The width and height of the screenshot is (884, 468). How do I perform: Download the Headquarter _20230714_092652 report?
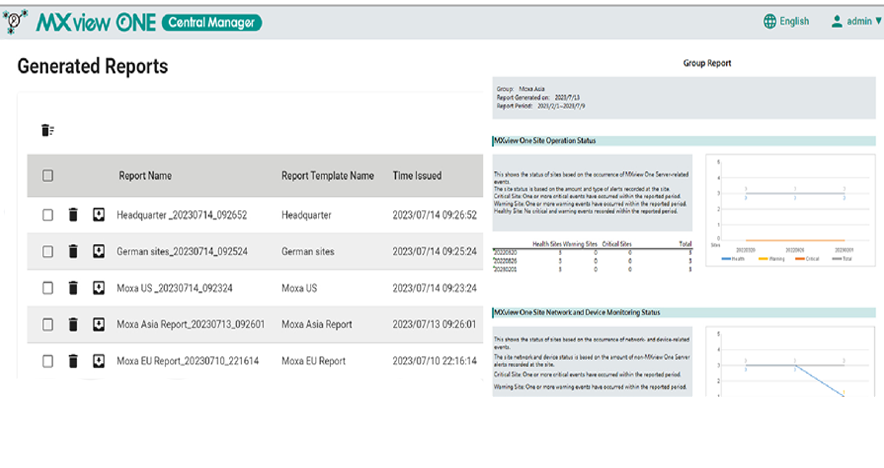click(x=98, y=215)
